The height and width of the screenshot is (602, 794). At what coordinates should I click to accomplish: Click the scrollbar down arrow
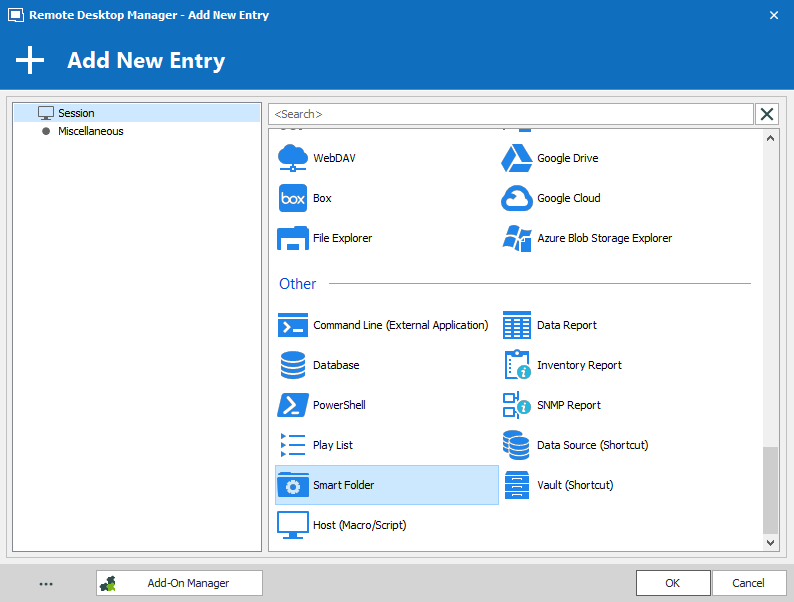click(770, 542)
